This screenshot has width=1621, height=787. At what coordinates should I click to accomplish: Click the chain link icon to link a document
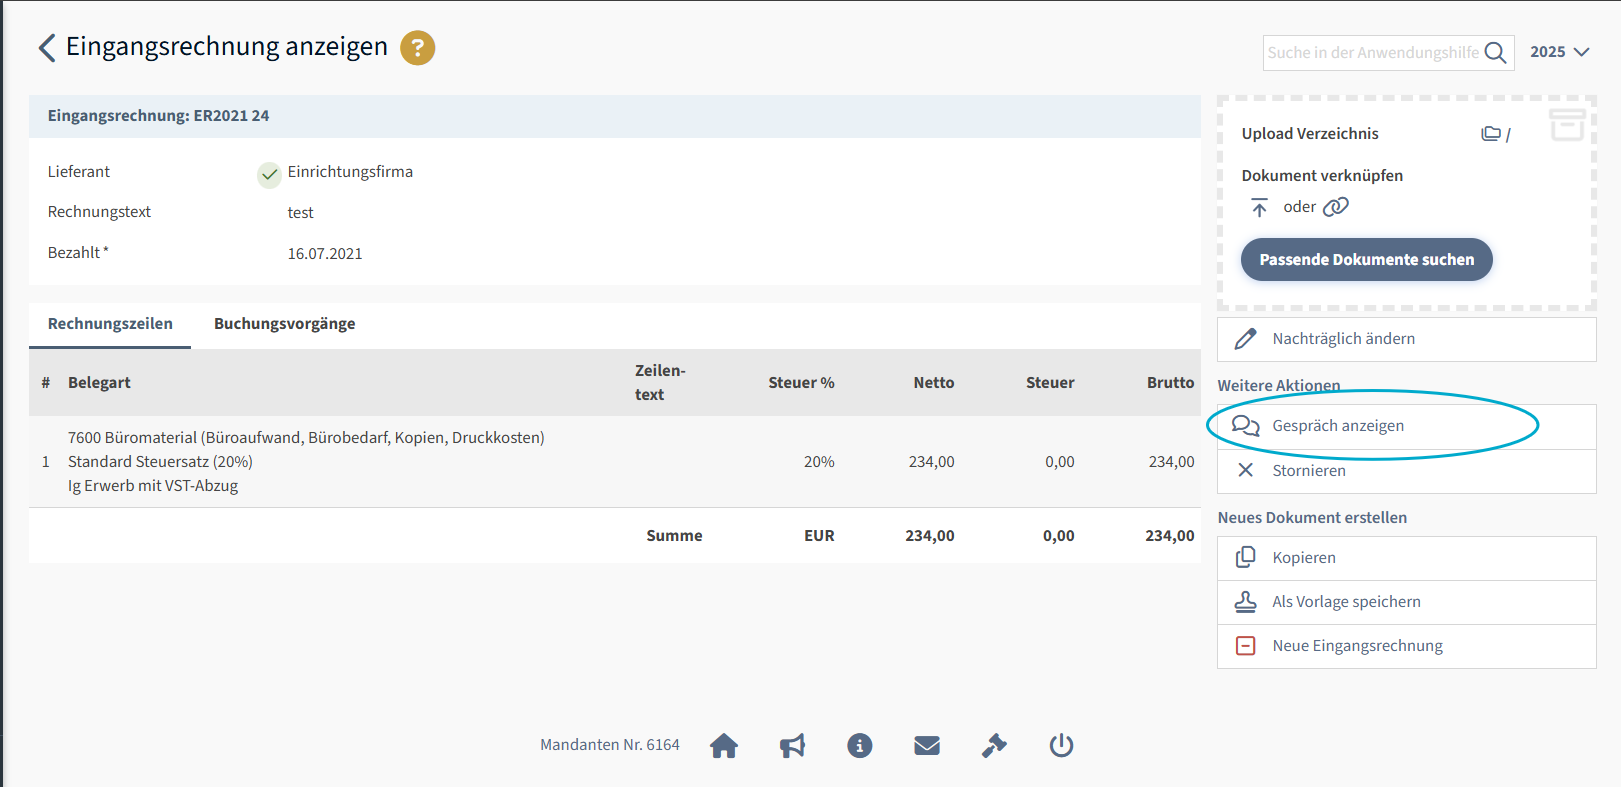tap(1336, 207)
